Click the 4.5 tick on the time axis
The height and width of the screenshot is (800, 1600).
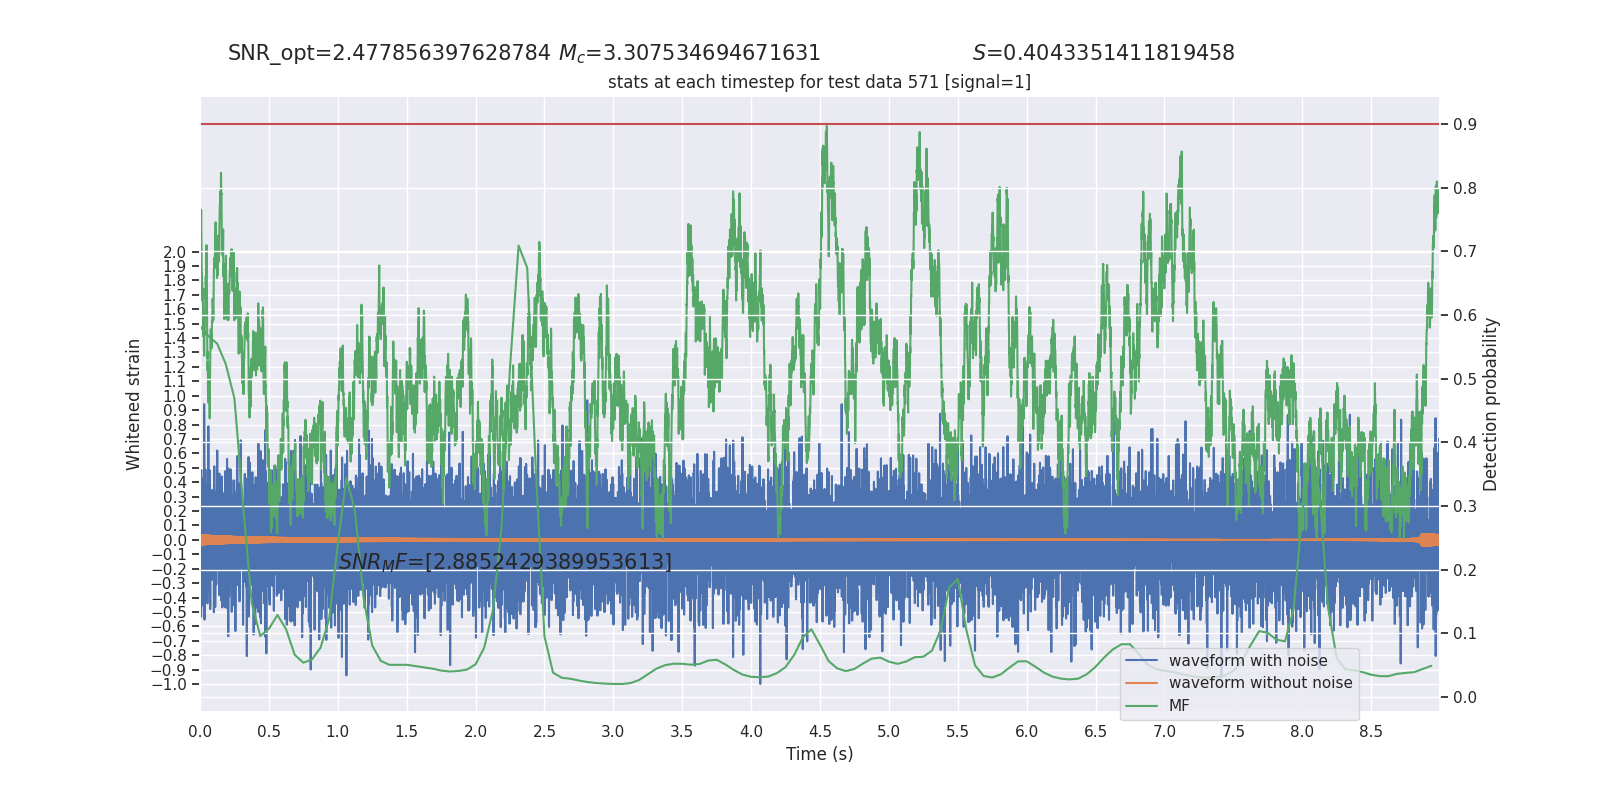pyautogui.click(x=820, y=732)
